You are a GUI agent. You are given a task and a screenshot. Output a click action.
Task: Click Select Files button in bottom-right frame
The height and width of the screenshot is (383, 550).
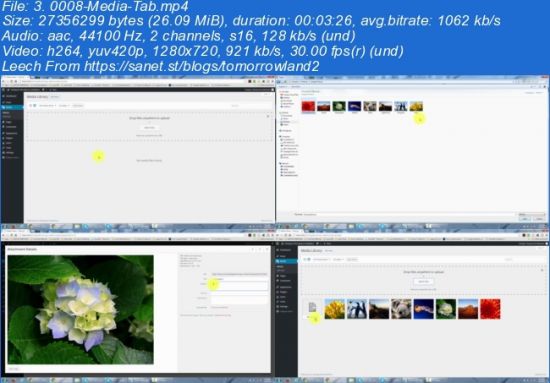tap(423, 282)
